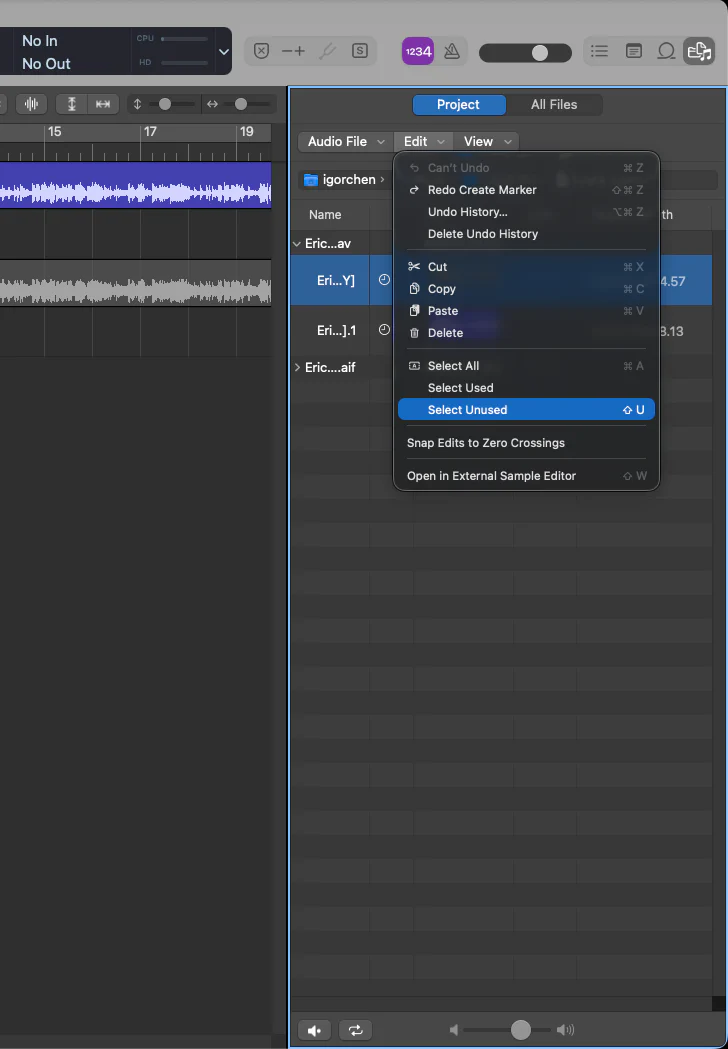Image resolution: width=728 pixels, height=1049 pixels.
Task: Open the Audio File menu
Action: click(346, 141)
